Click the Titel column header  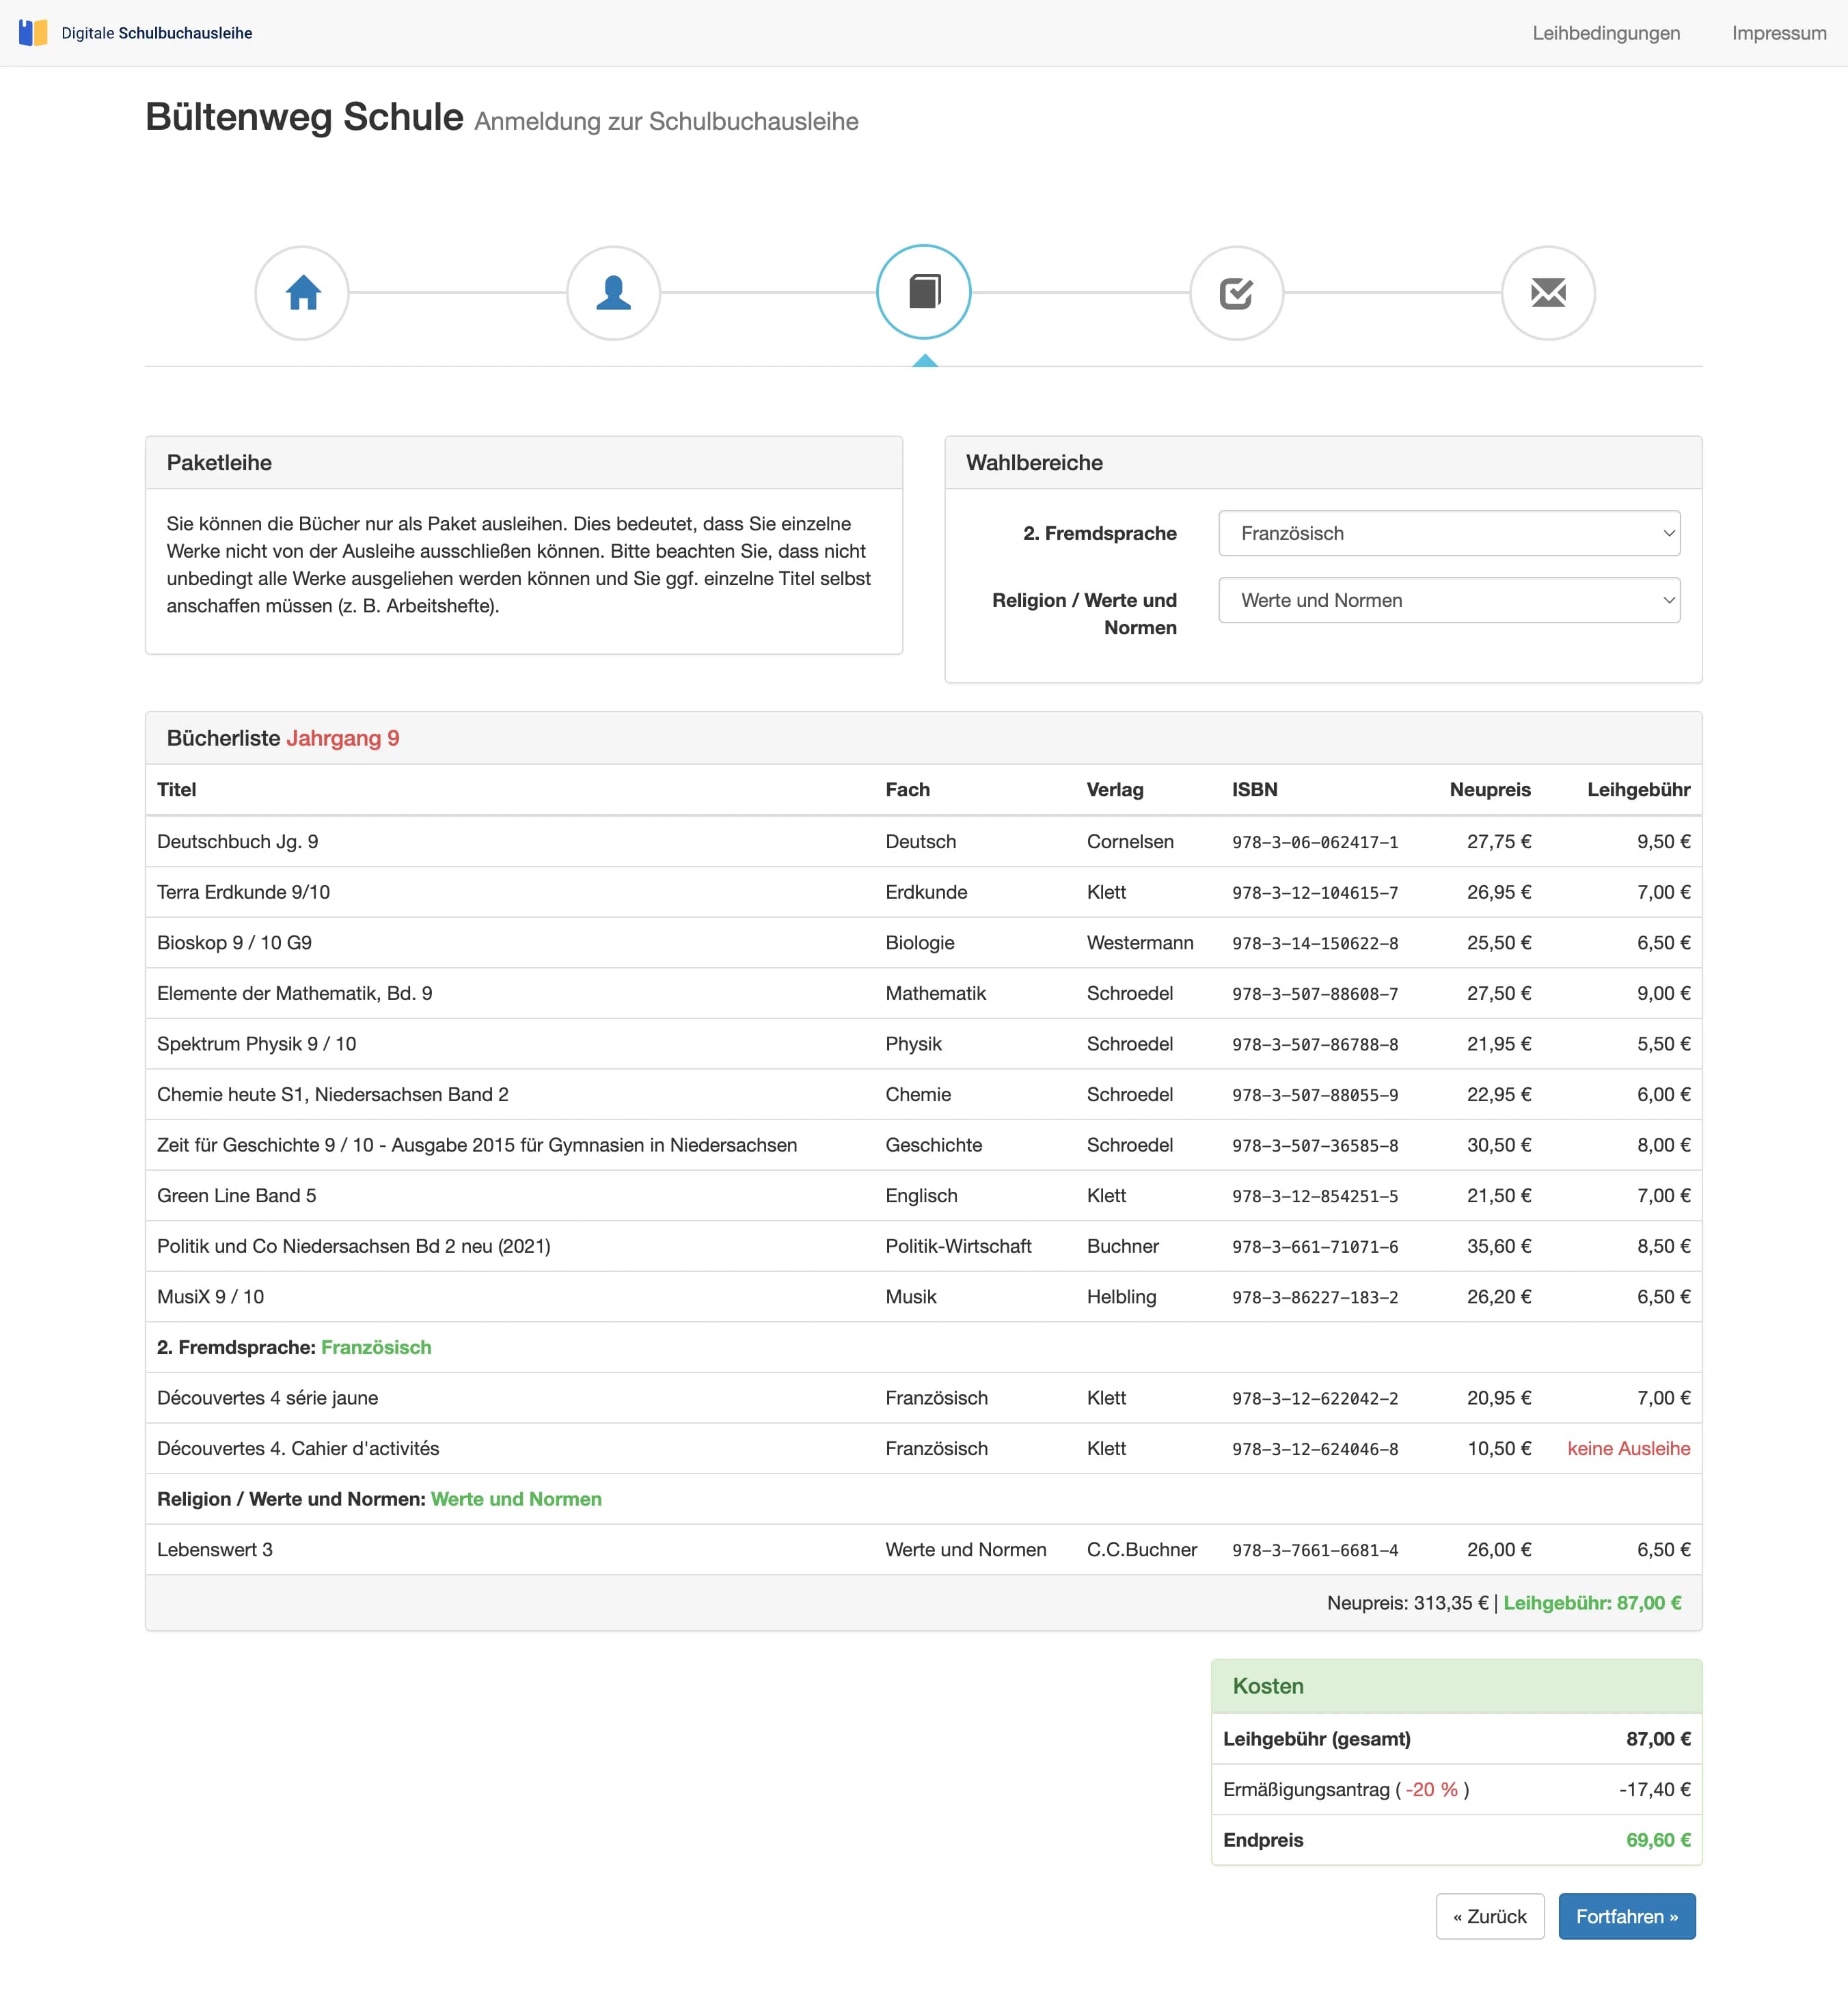pos(177,789)
